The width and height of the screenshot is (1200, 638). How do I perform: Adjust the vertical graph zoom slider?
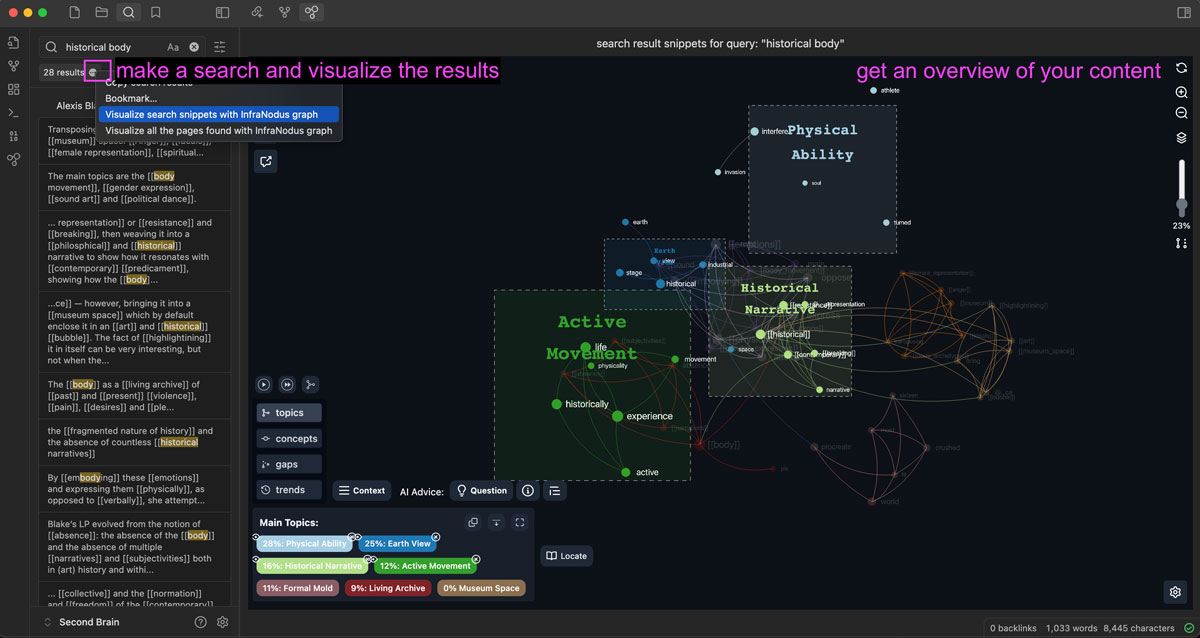point(1182,205)
